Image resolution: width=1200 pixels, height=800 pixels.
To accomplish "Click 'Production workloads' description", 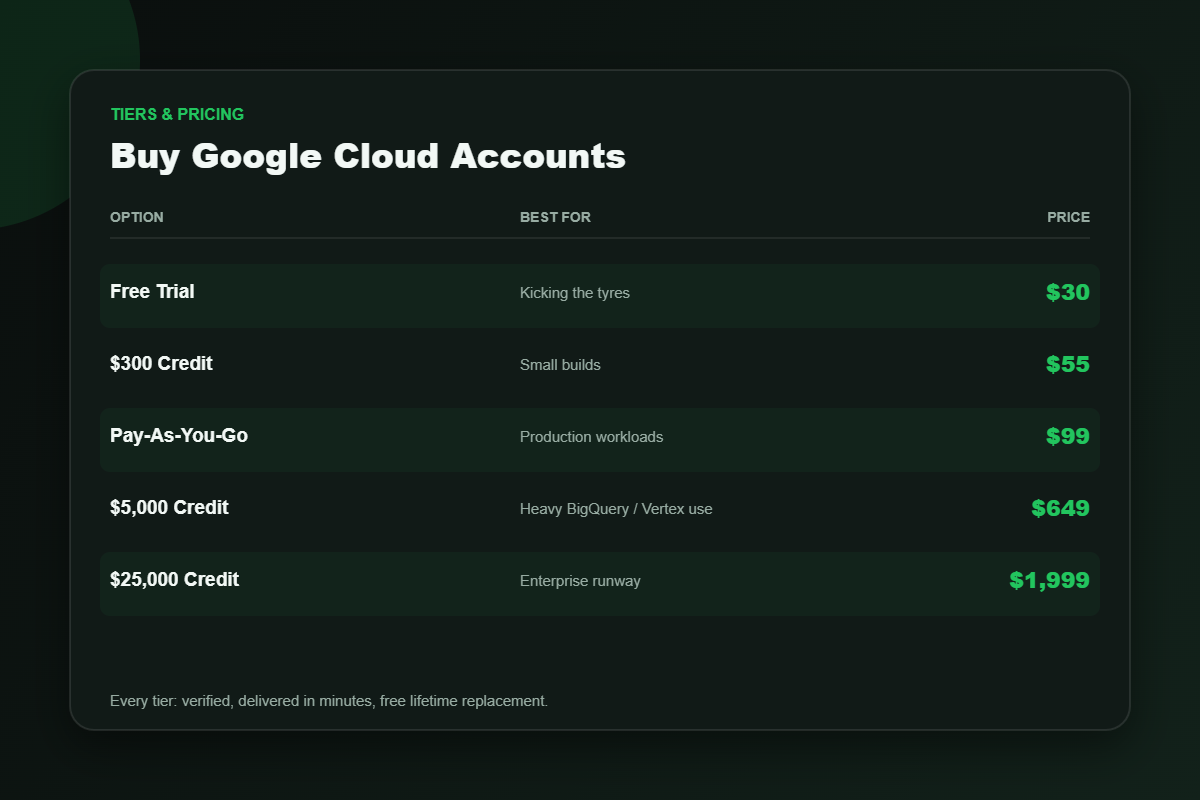I will pos(592,437).
